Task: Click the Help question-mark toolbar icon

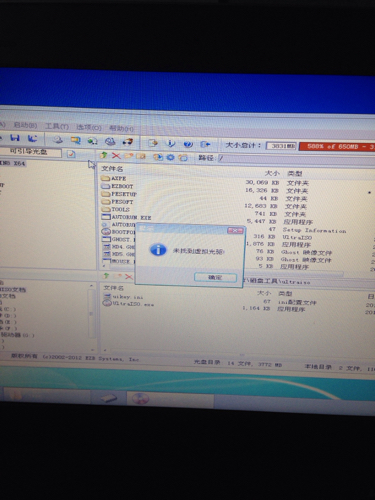Action: pos(188,144)
